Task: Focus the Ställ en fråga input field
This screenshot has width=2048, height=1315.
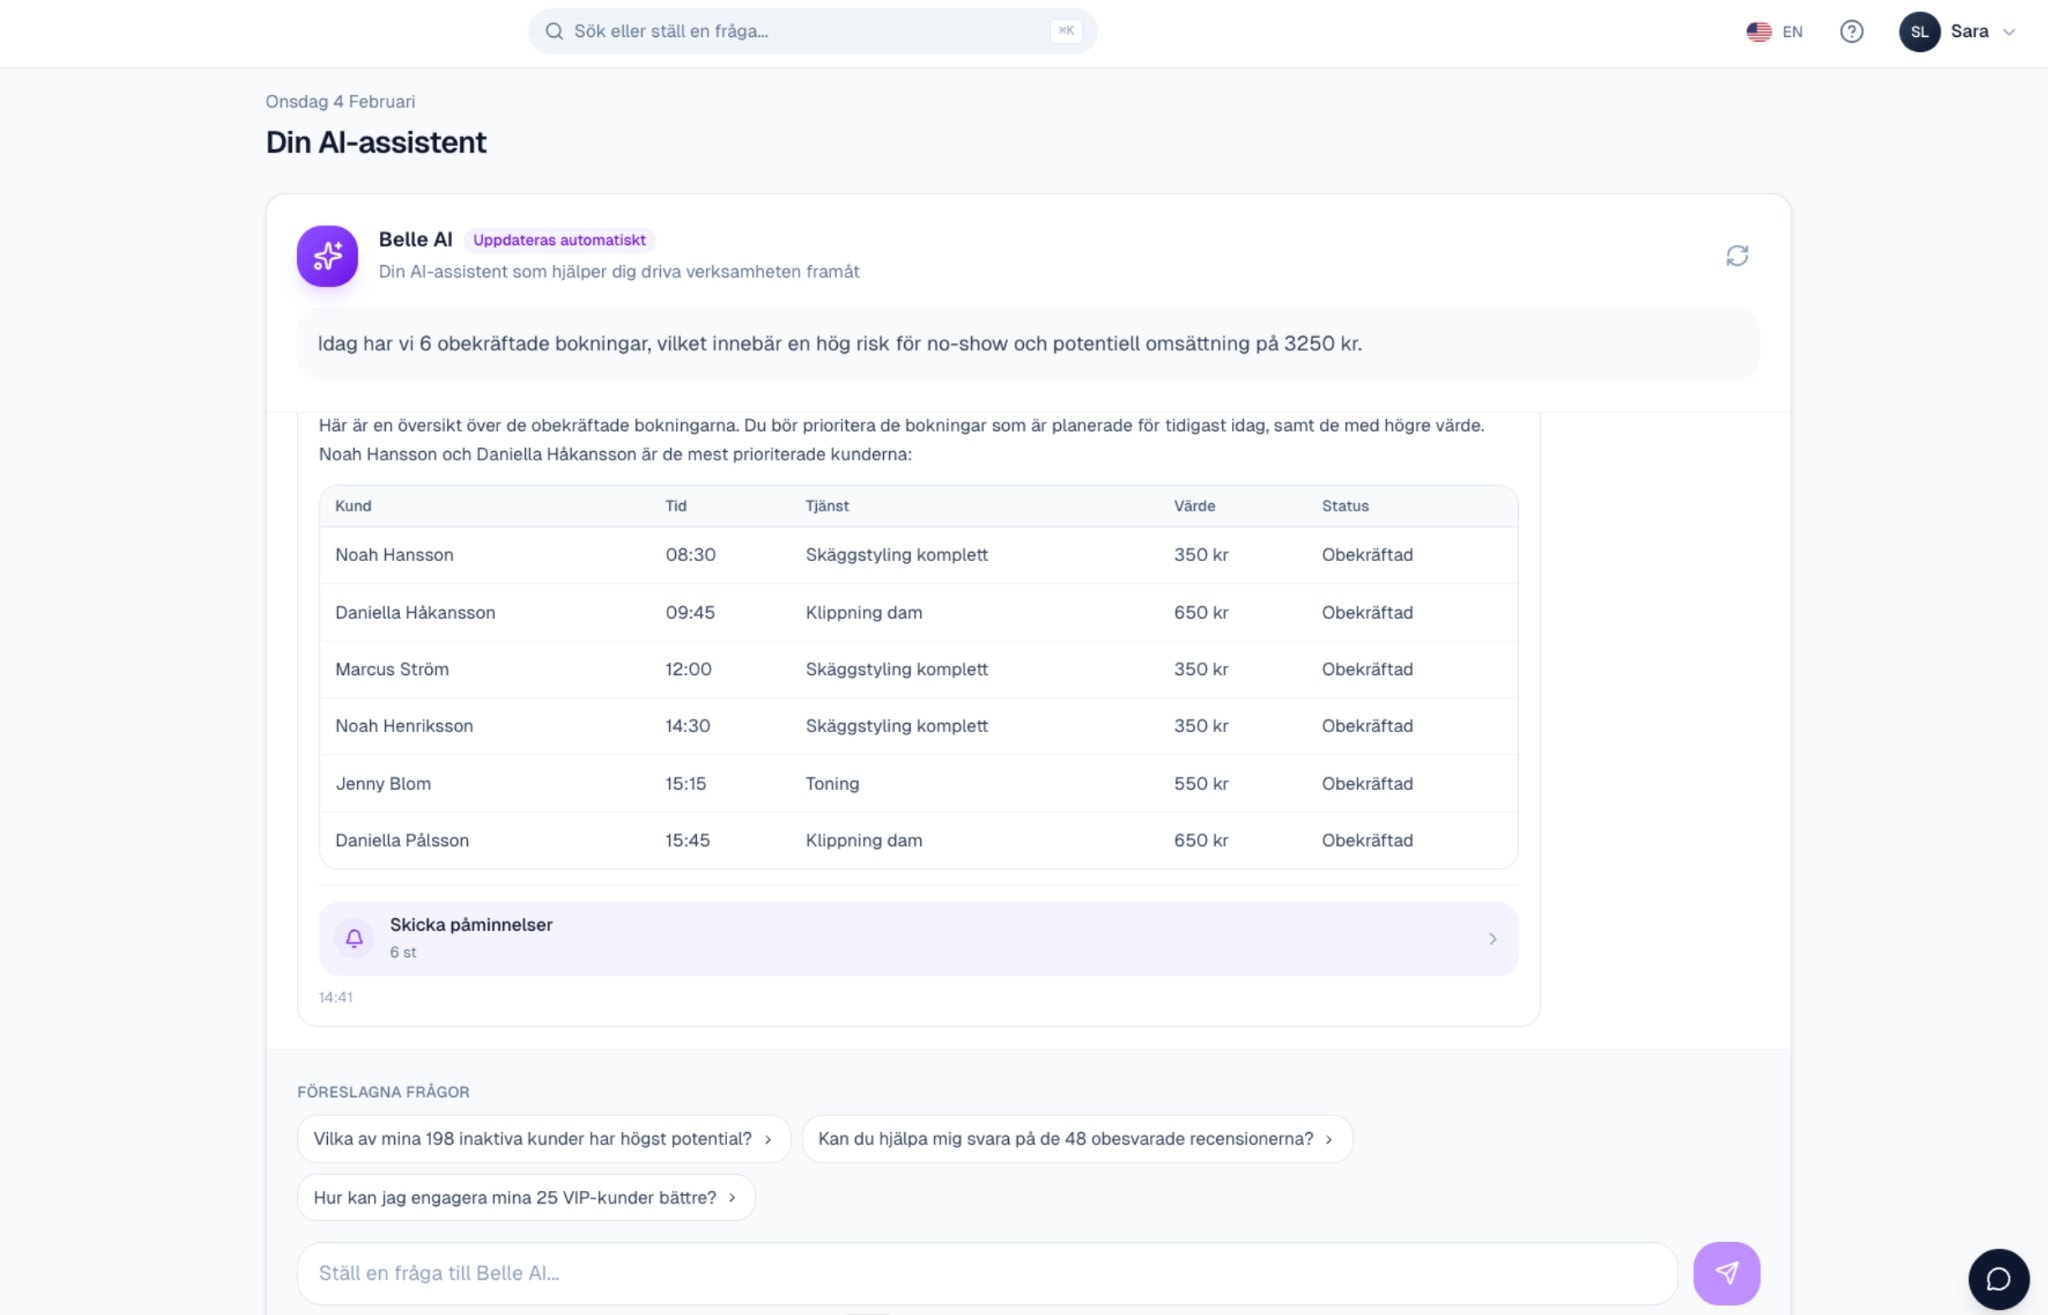Action: tap(985, 1273)
